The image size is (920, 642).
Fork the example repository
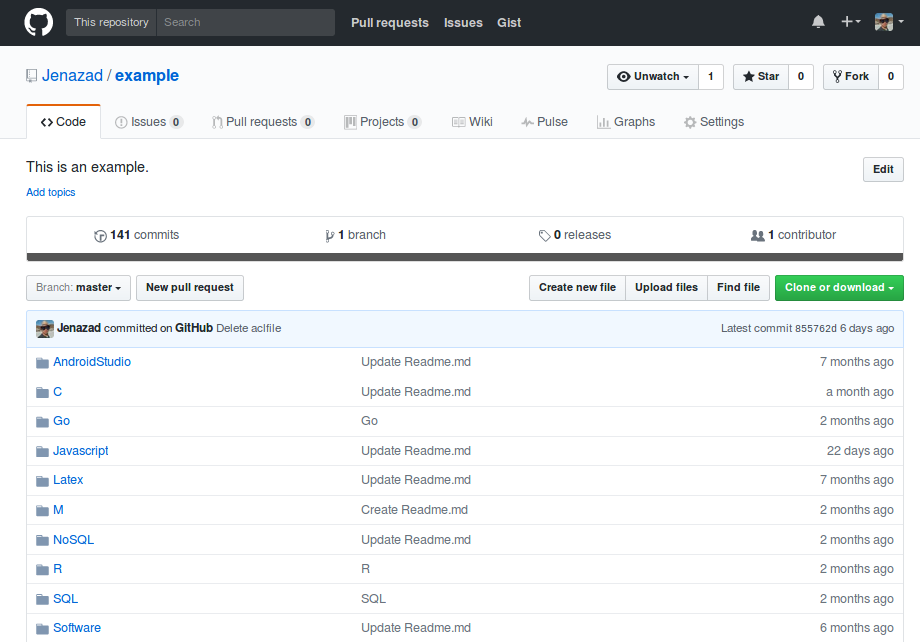[851, 76]
